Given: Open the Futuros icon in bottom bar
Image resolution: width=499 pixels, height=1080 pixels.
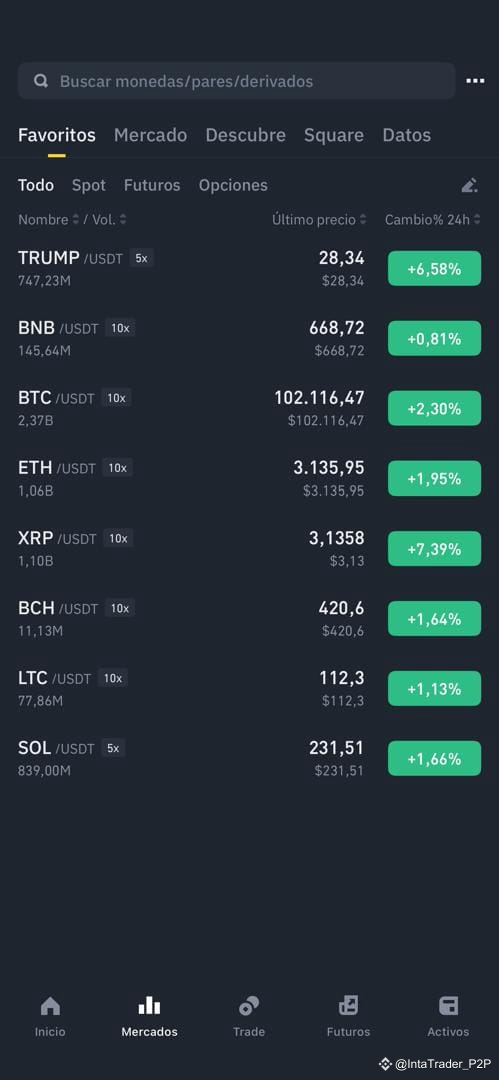Looking at the screenshot, I should coord(348,1006).
